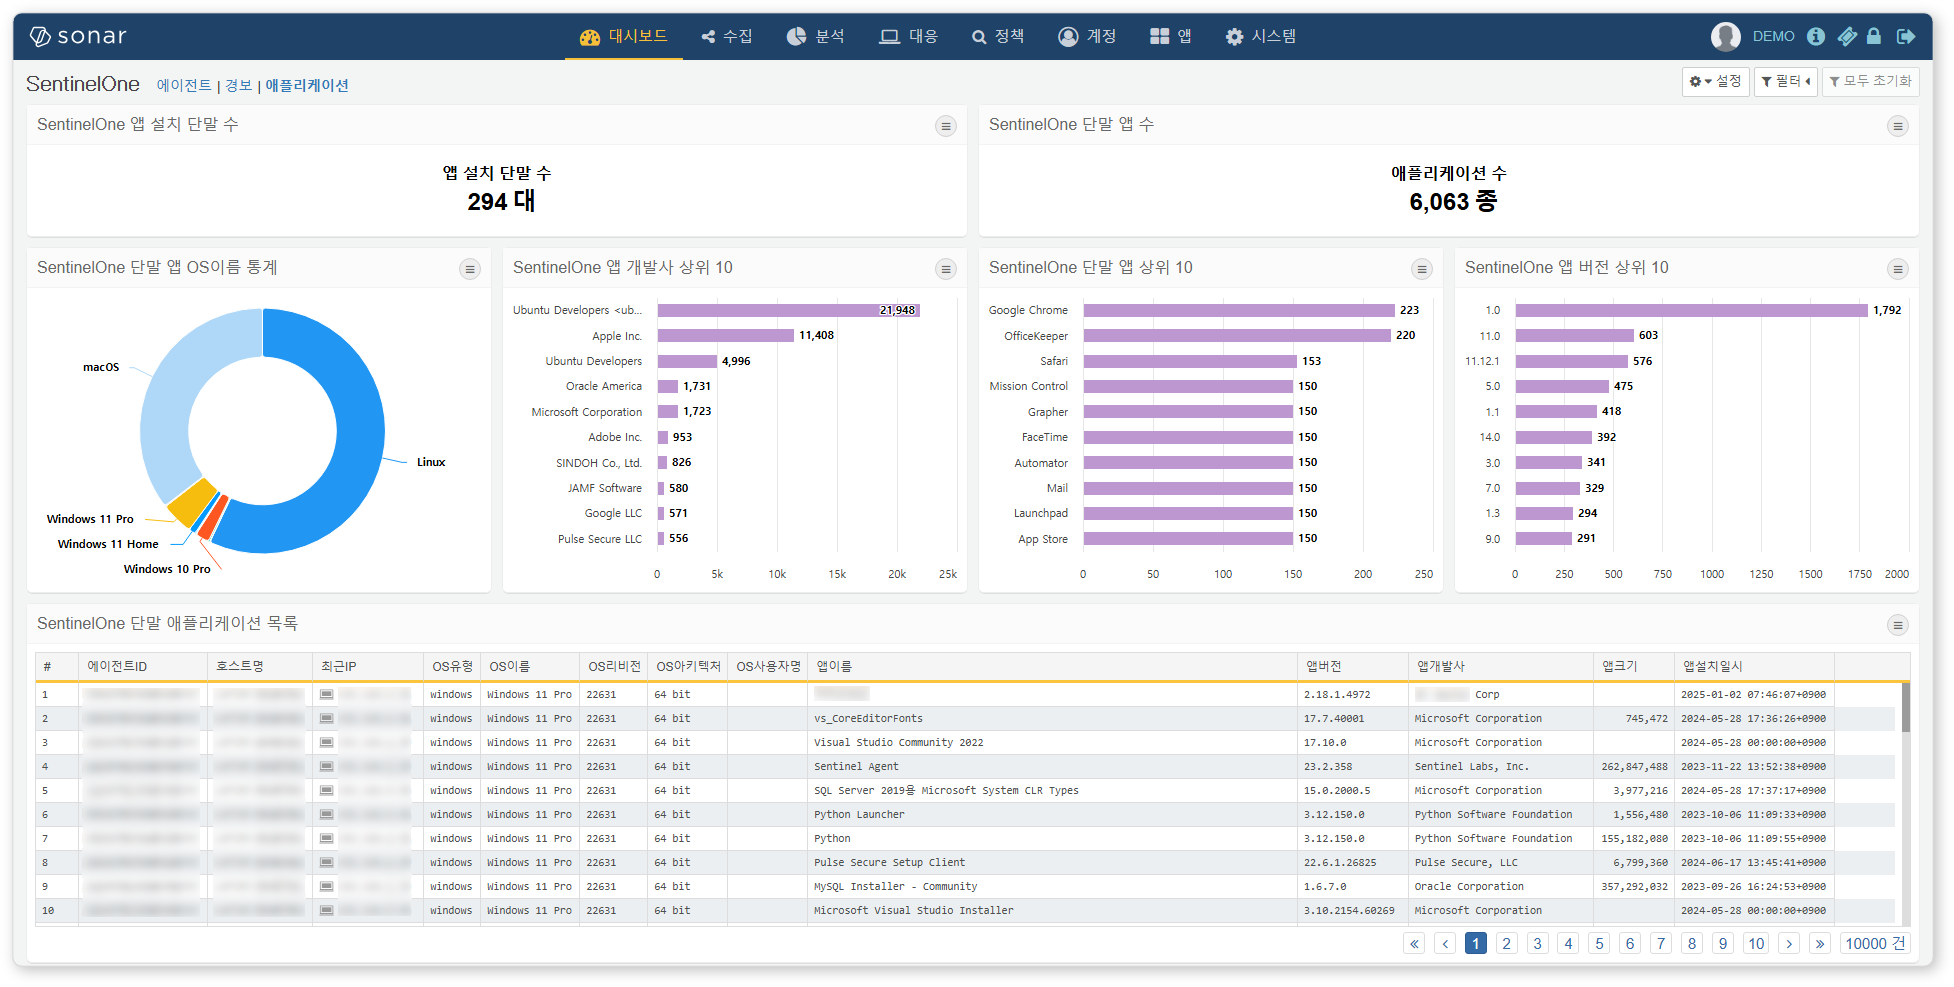Go to page 5 of table
1954x987 pixels.
tap(1599, 943)
